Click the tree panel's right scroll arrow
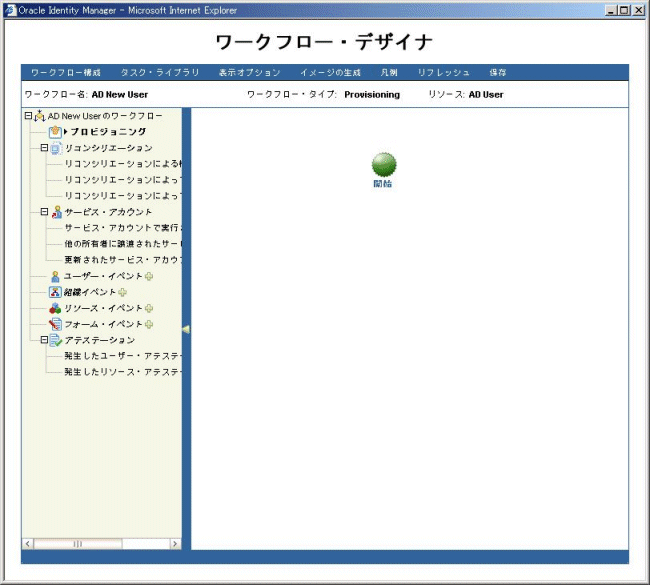Viewport: 650px width, 585px height. pos(175,544)
